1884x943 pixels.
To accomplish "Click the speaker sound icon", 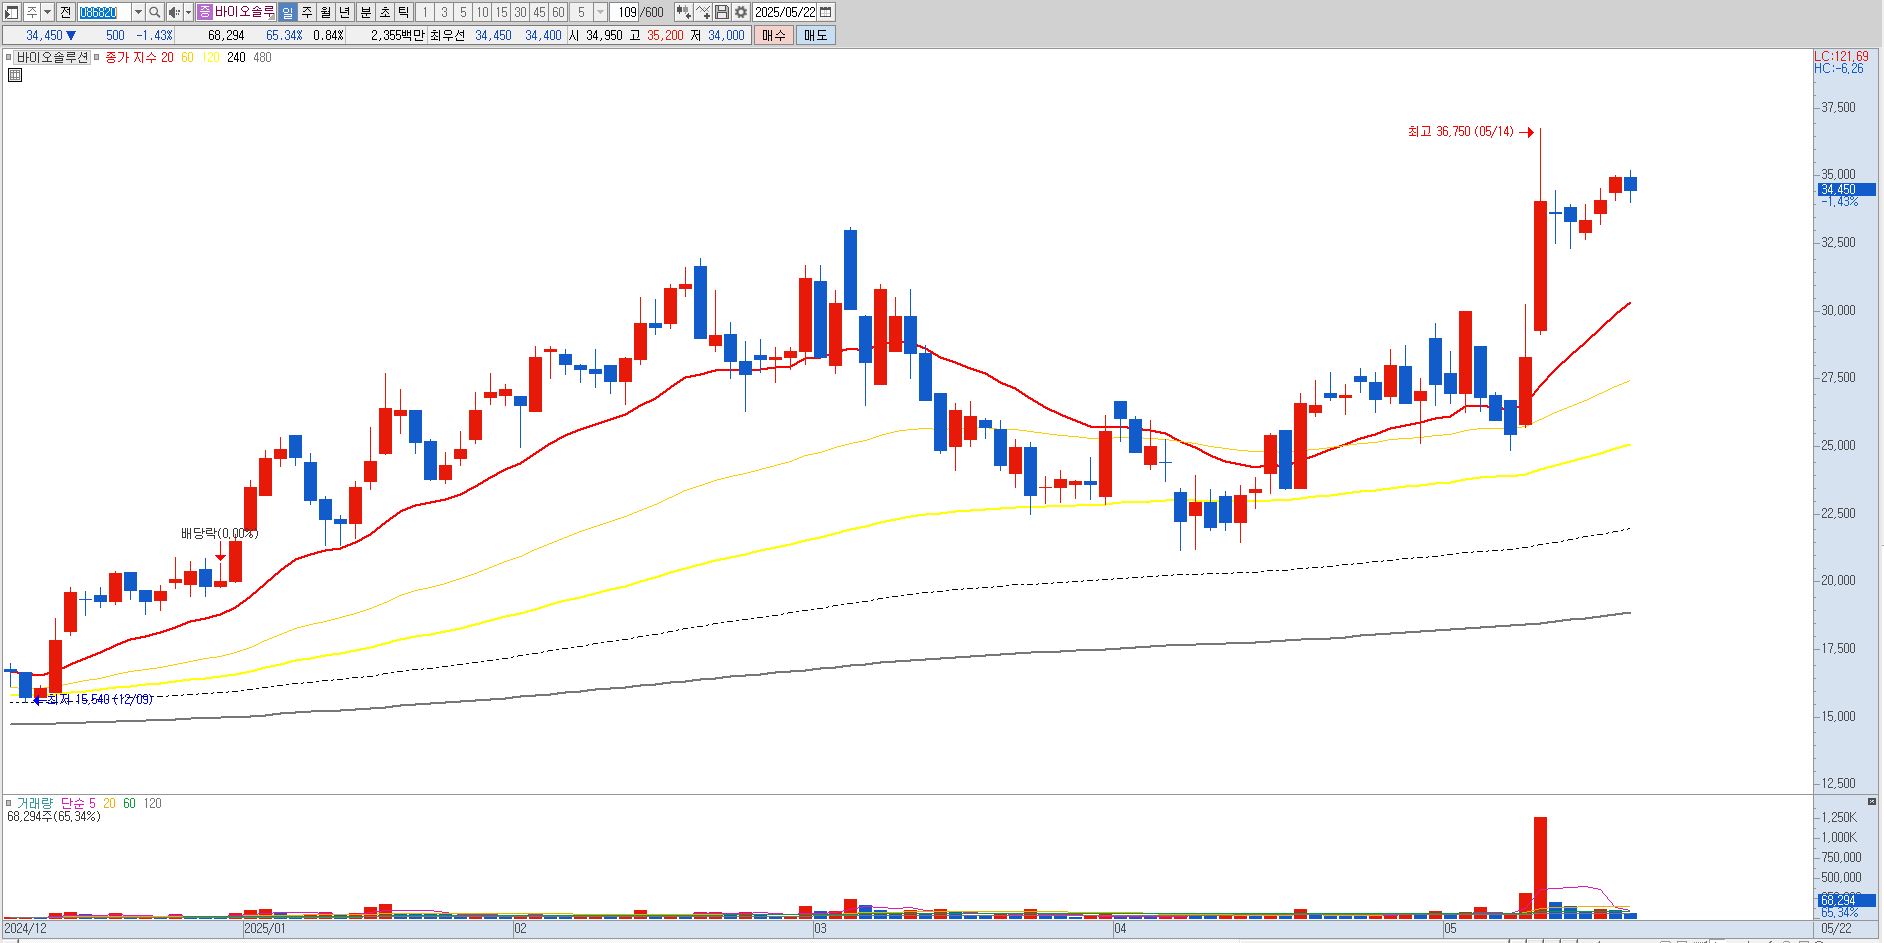I will pos(174,12).
